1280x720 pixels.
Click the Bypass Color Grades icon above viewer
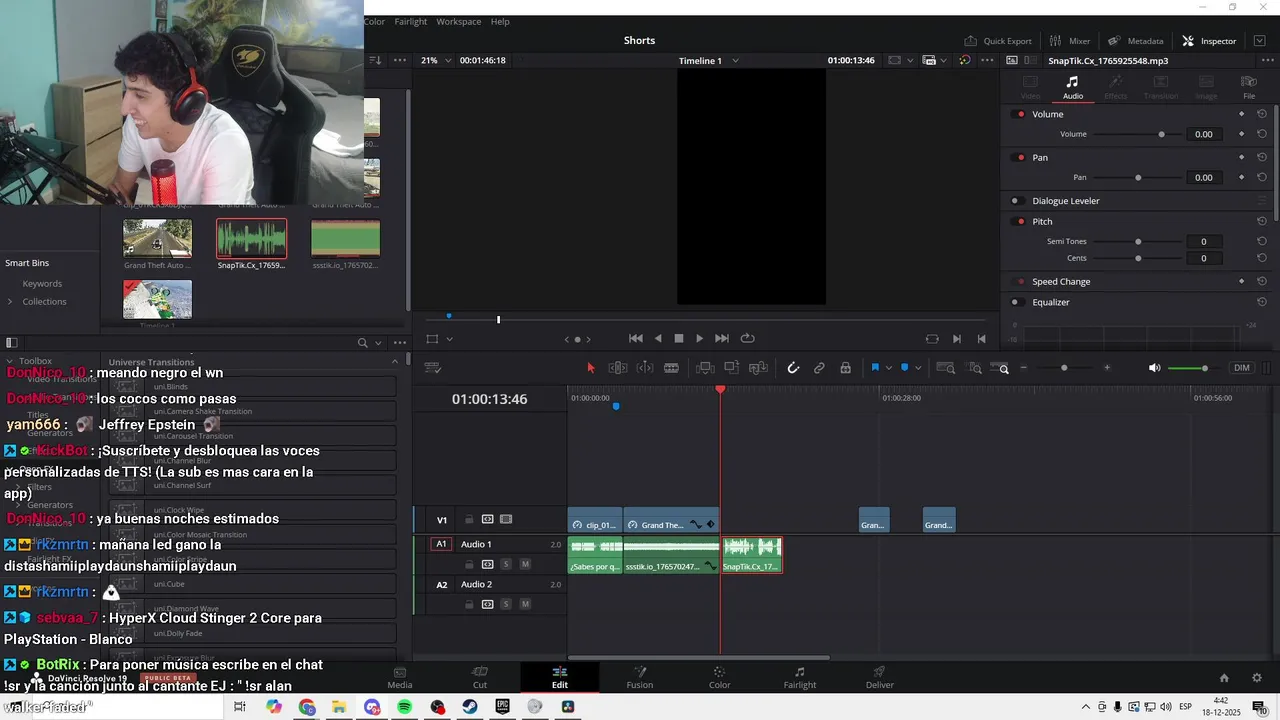(965, 60)
